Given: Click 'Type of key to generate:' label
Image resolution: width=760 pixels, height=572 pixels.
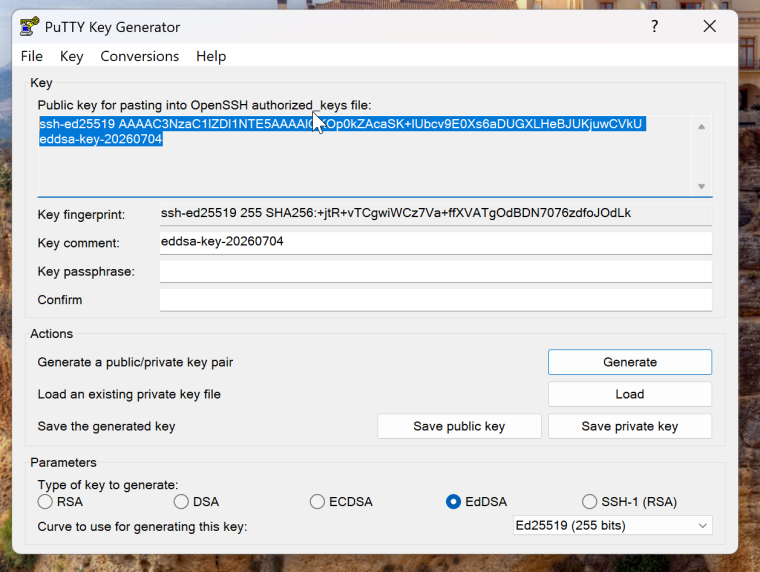Looking at the screenshot, I should tap(108, 485).
